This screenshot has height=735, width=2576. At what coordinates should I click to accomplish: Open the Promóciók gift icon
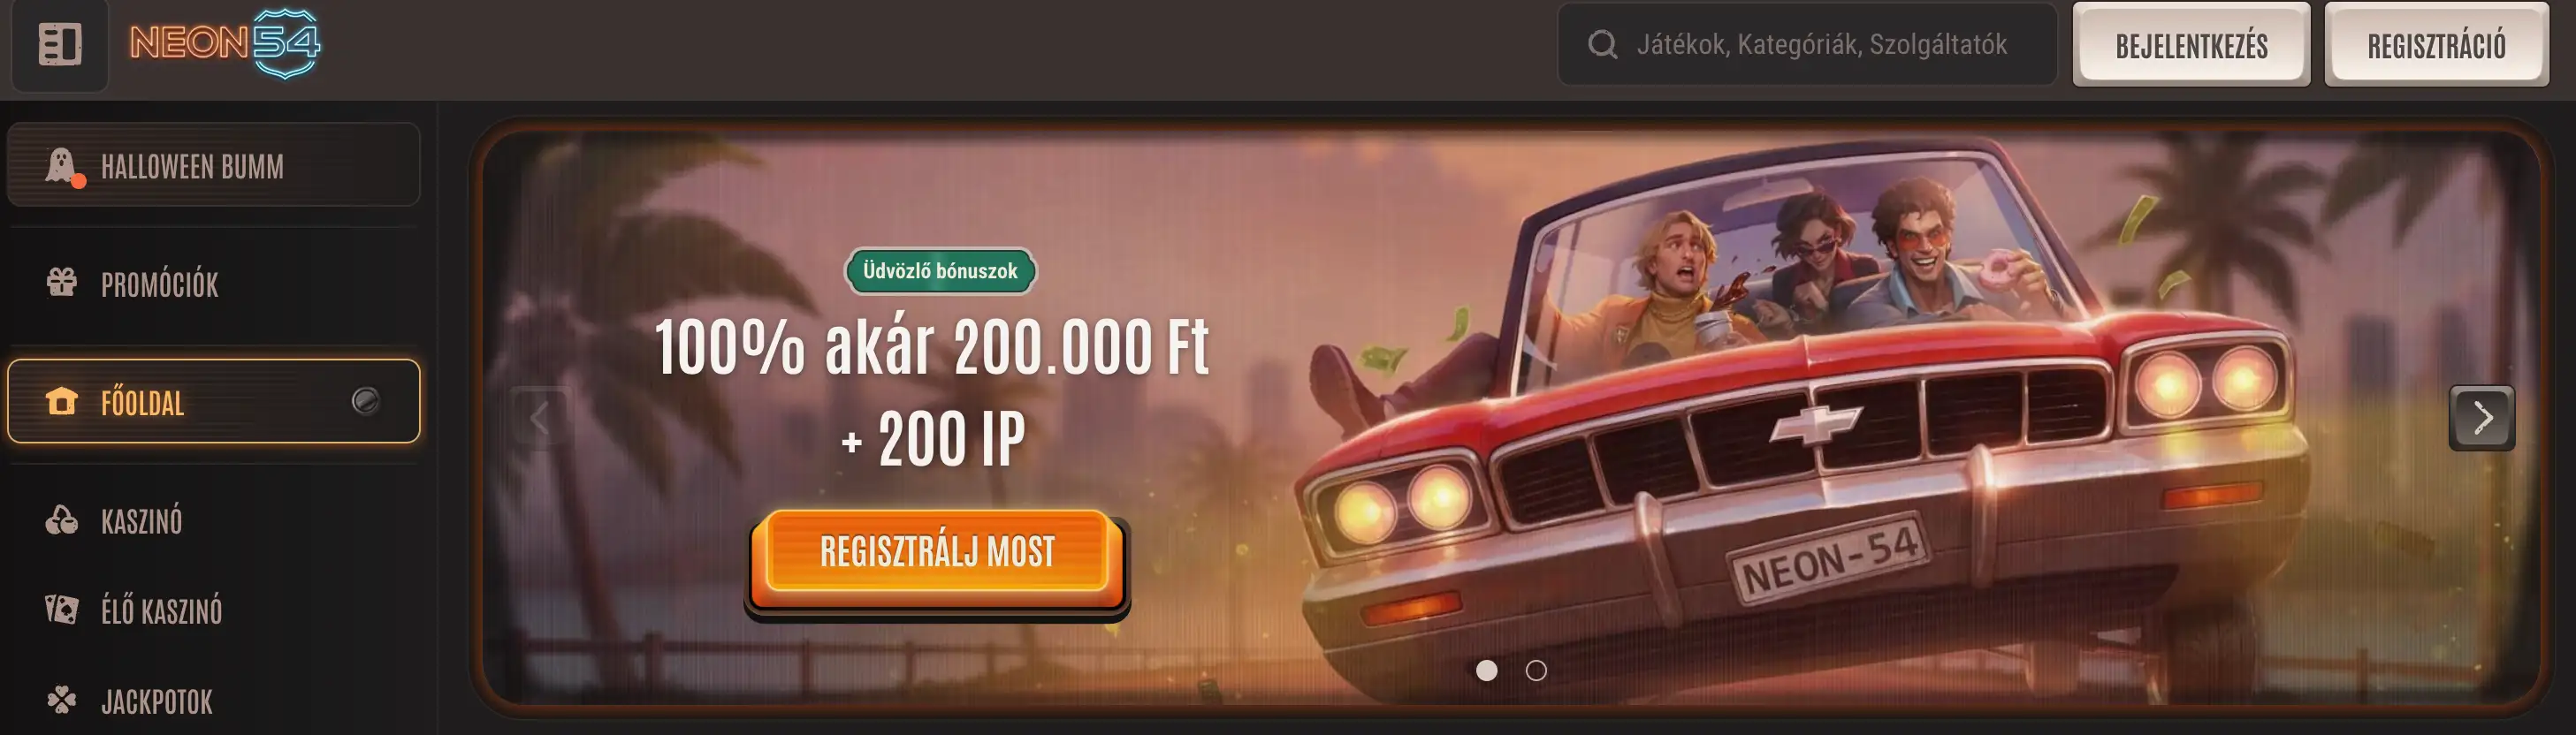(62, 282)
